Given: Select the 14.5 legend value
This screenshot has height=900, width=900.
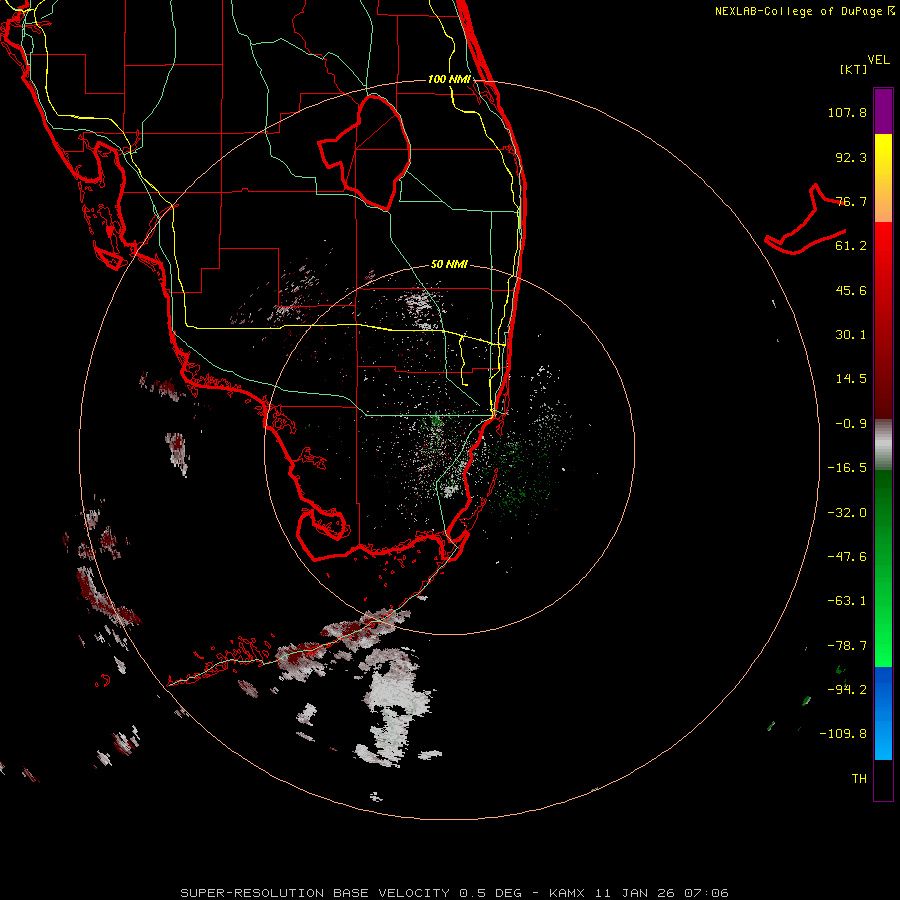Looking at the screenshot, I should 851,379.
